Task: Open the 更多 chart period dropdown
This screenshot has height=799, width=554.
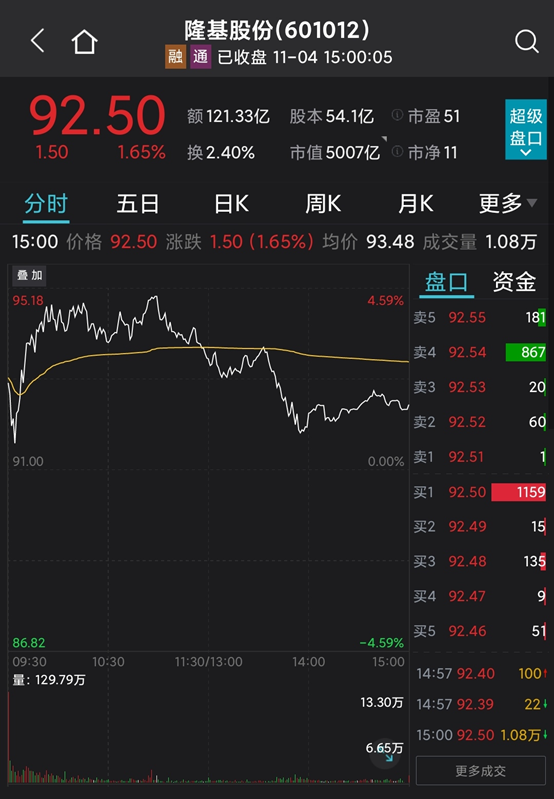Action: click(508, 204)
